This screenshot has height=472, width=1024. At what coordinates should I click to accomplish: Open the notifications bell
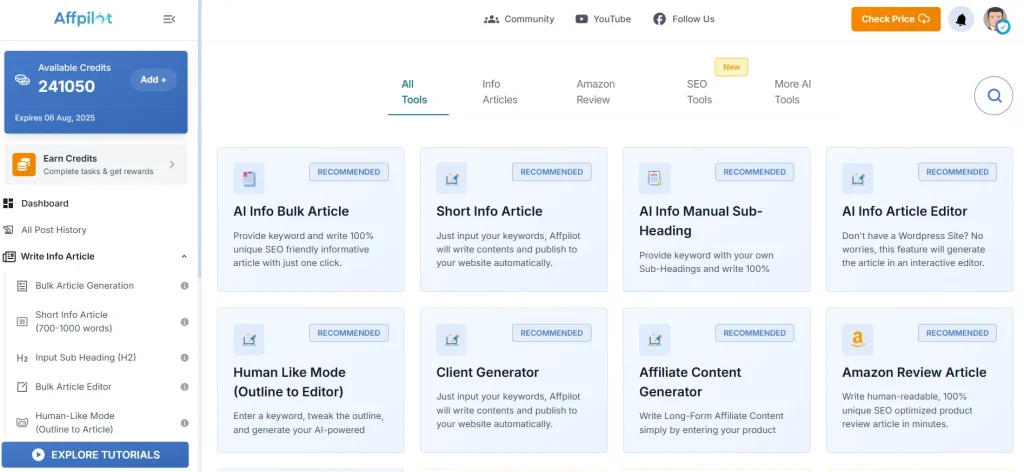pos(961,20)
